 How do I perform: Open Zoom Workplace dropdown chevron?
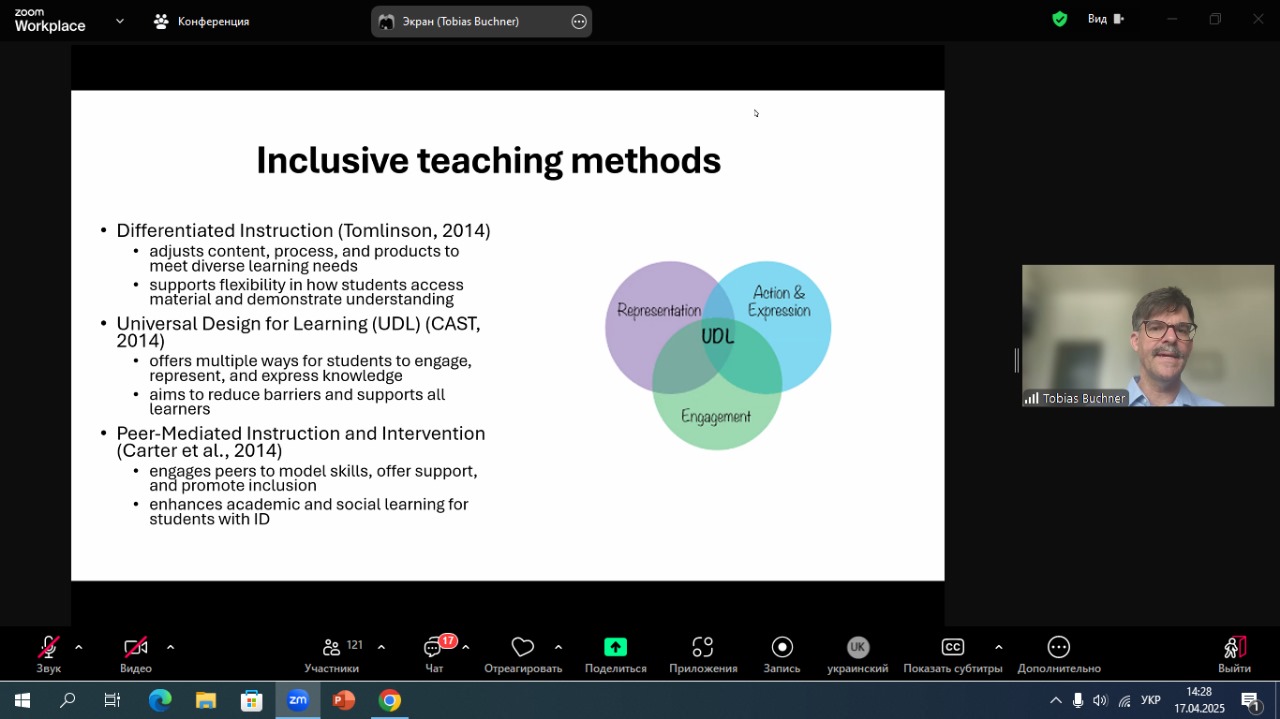tap(120, 20)
